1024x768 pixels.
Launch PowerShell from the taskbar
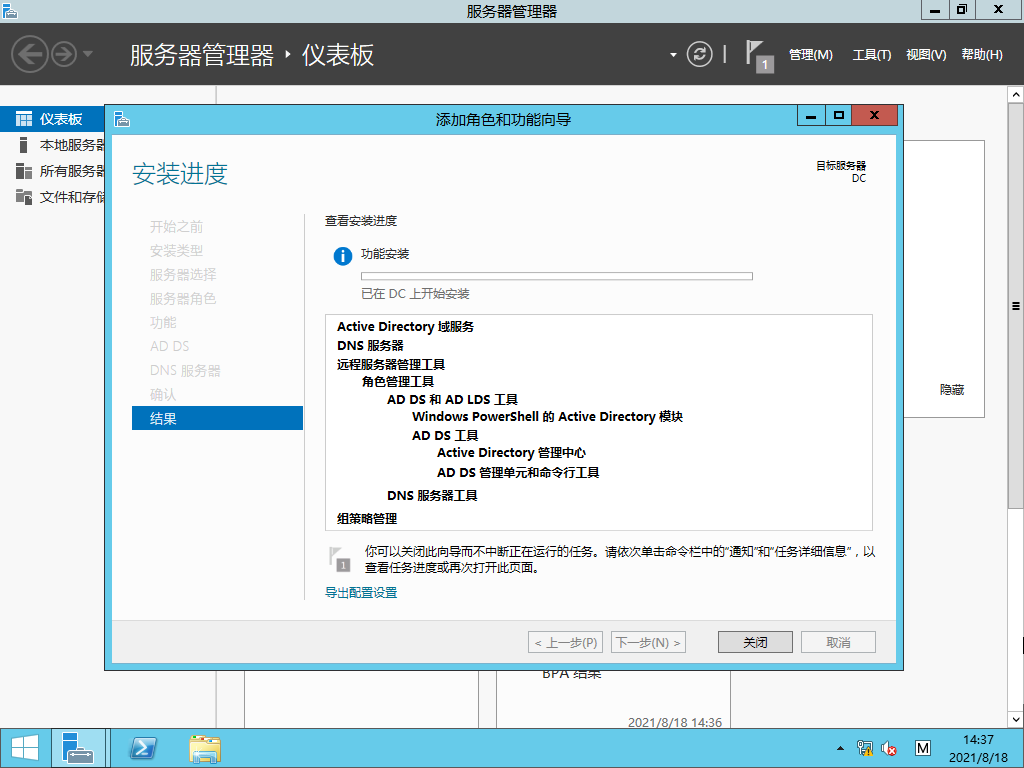pyautogui.click(x=143, y=748)
